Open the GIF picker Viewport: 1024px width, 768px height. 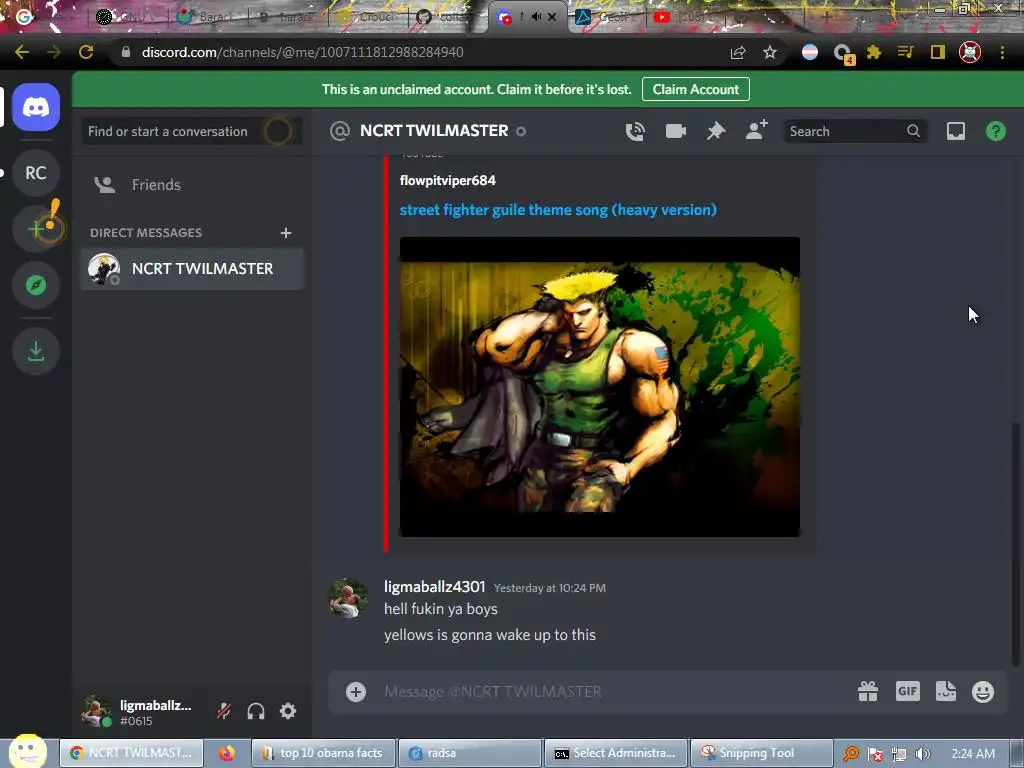pyautogui.click(x=908, y=691)
